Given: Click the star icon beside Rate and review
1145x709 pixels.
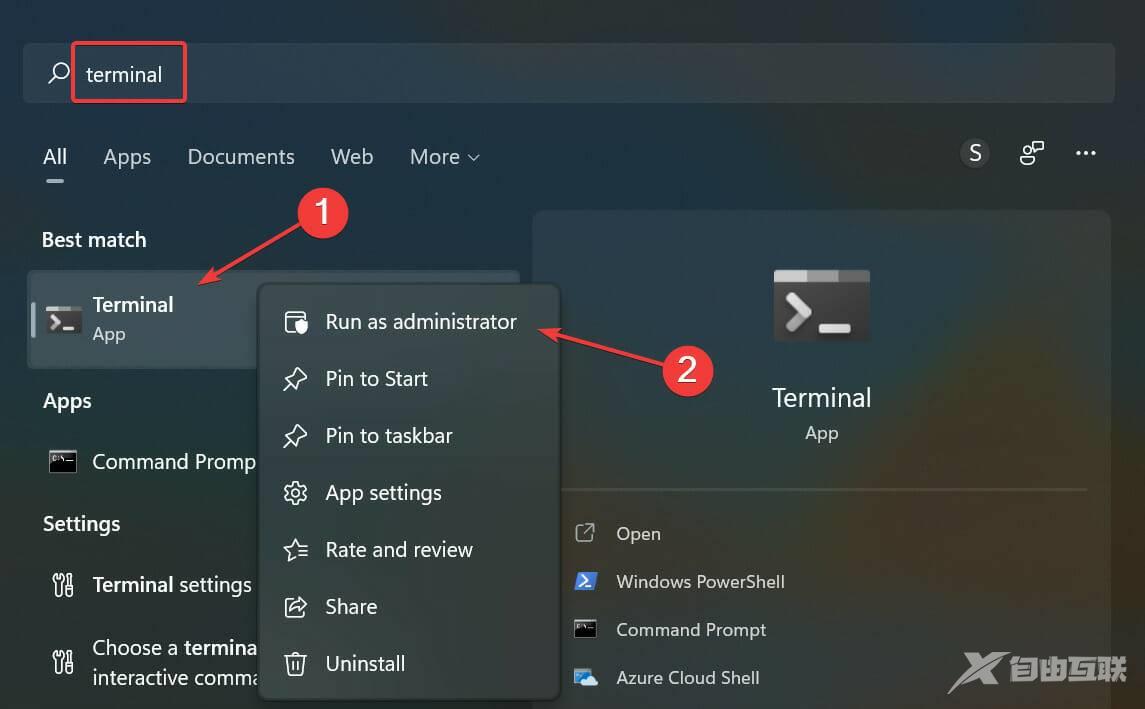Looking at the screenshot, I should [x=296, y=550].
